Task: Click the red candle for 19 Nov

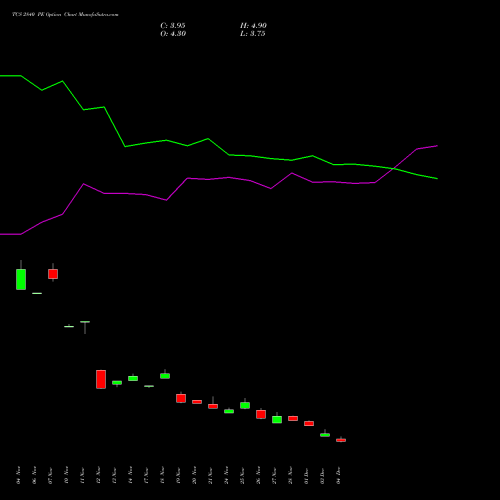Action: [181, 398]
